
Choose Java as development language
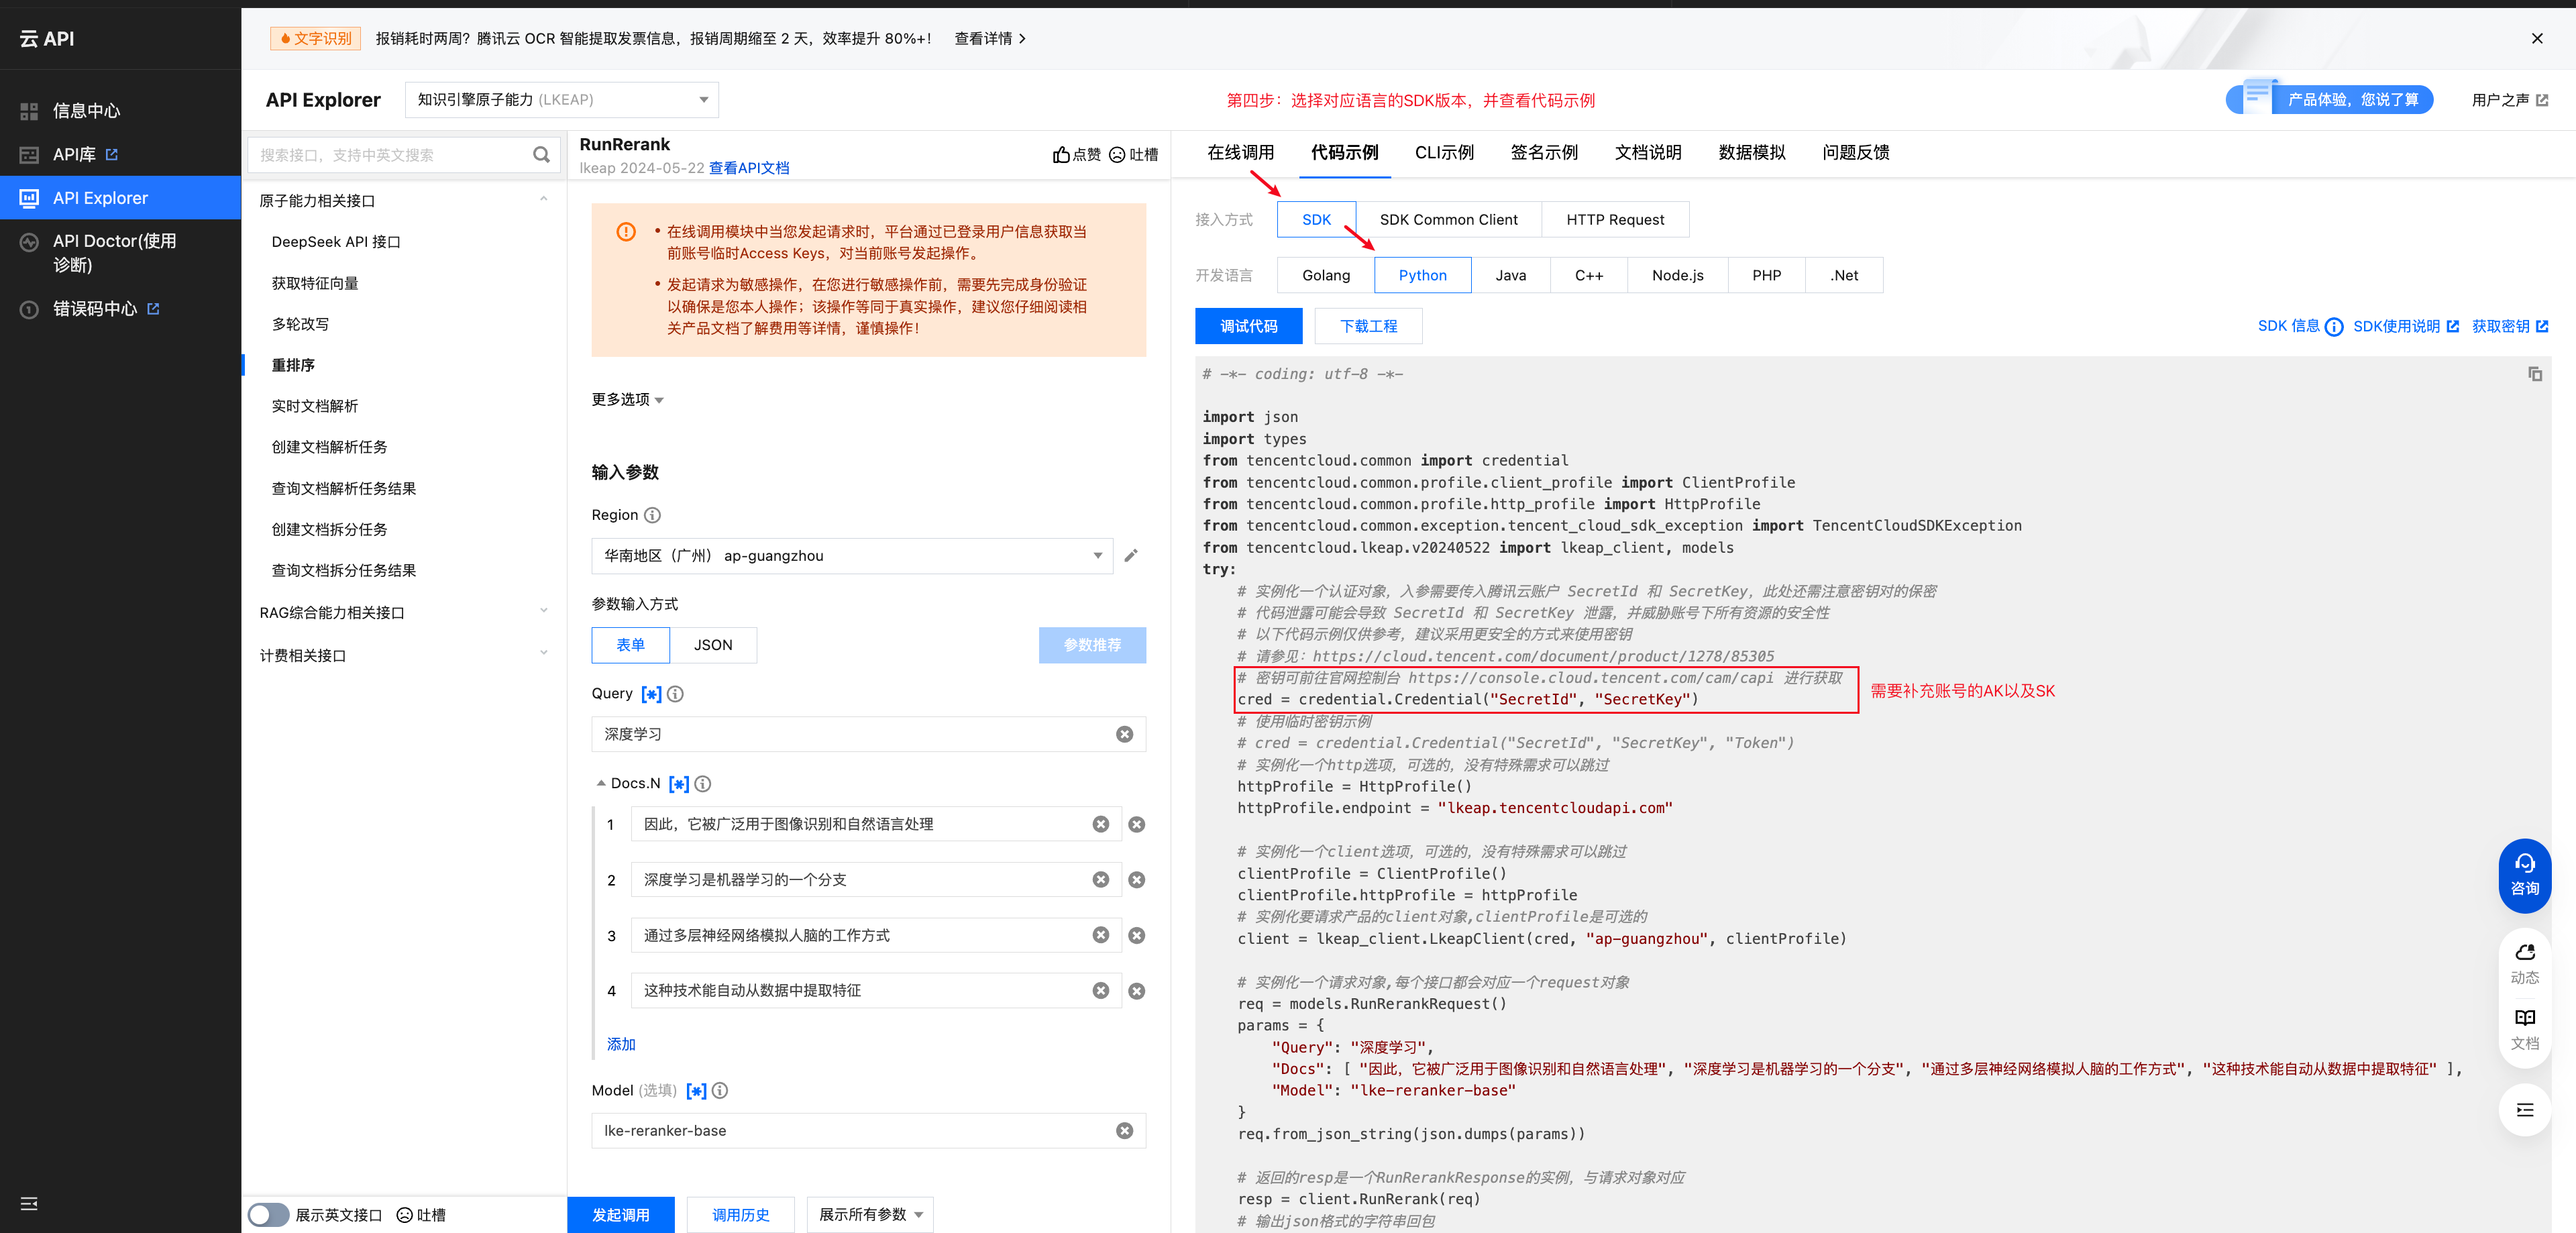1510,275
